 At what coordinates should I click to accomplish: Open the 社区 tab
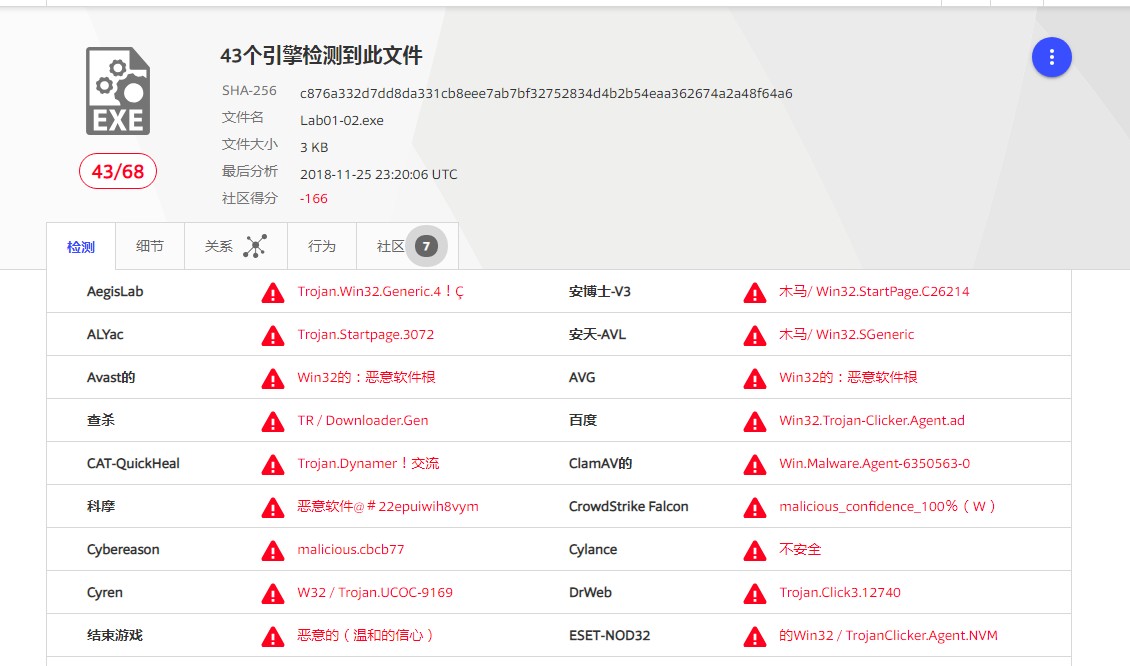click(x=407, y=247)
